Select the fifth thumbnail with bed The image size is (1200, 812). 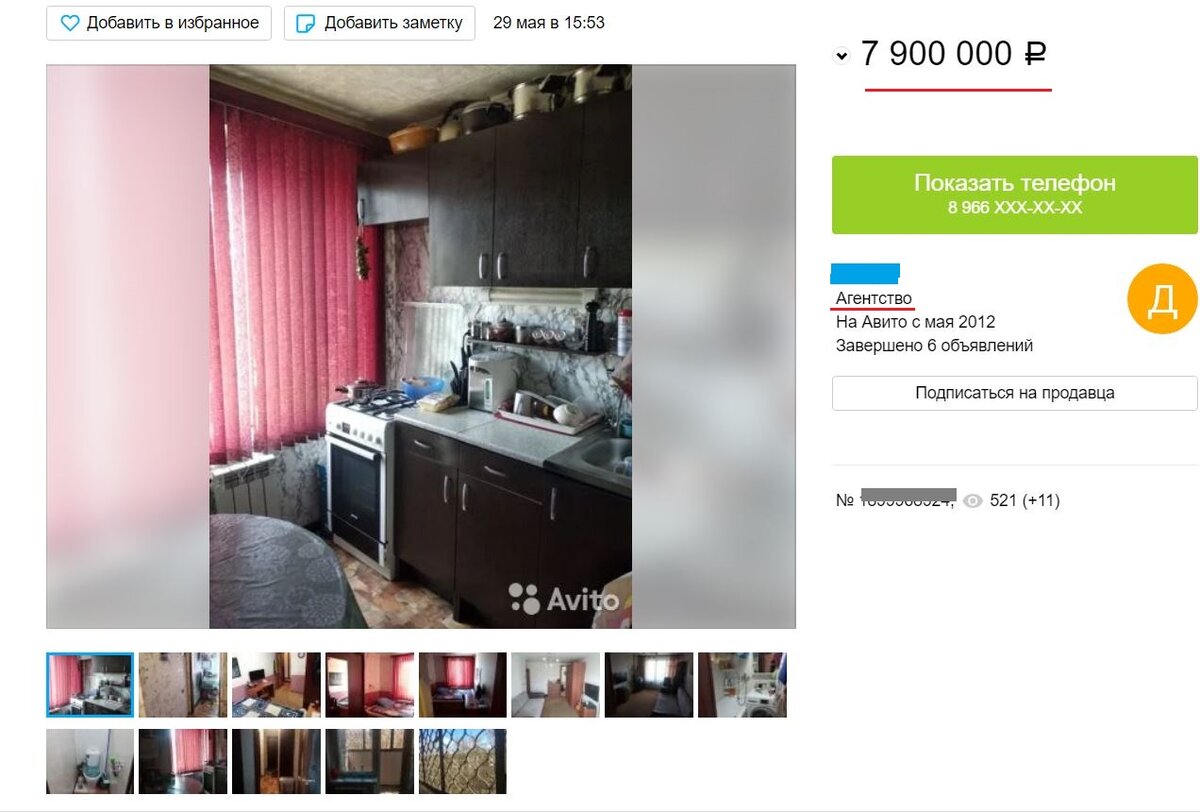tap(462, 685)
